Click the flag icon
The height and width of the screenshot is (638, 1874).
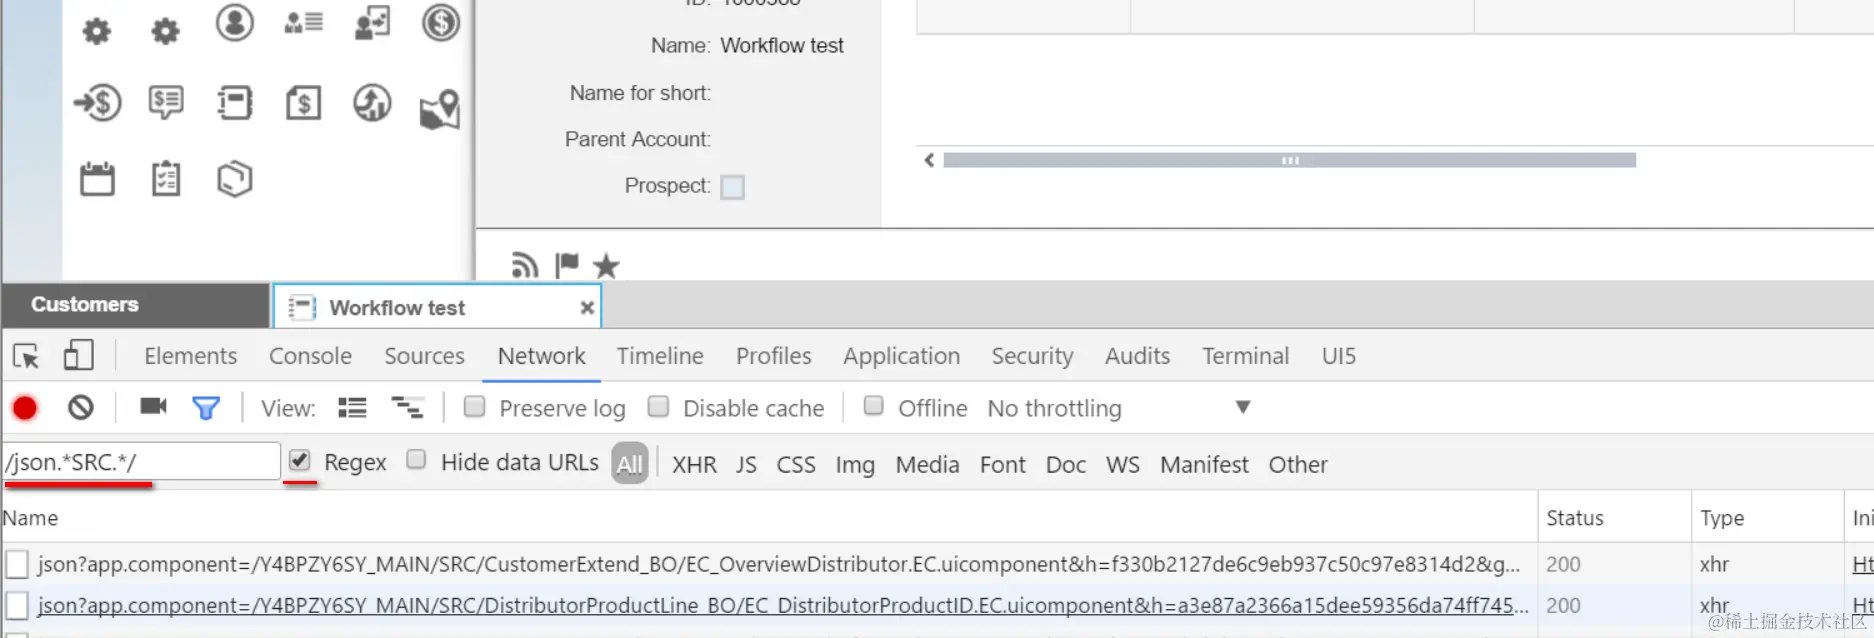(567, 265)
